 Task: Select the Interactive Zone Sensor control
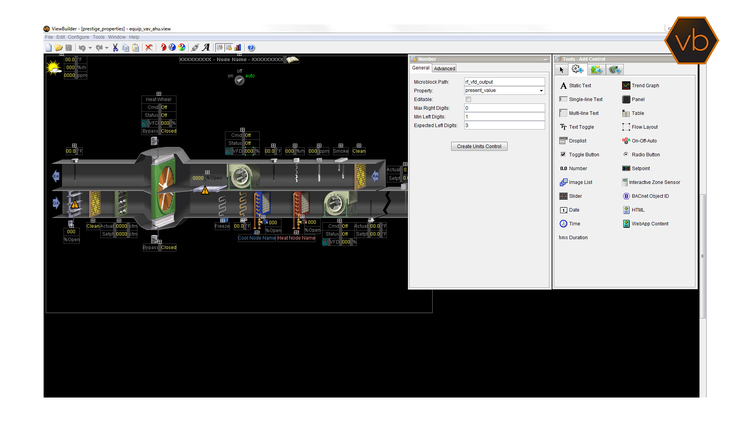tap(651, 182)
